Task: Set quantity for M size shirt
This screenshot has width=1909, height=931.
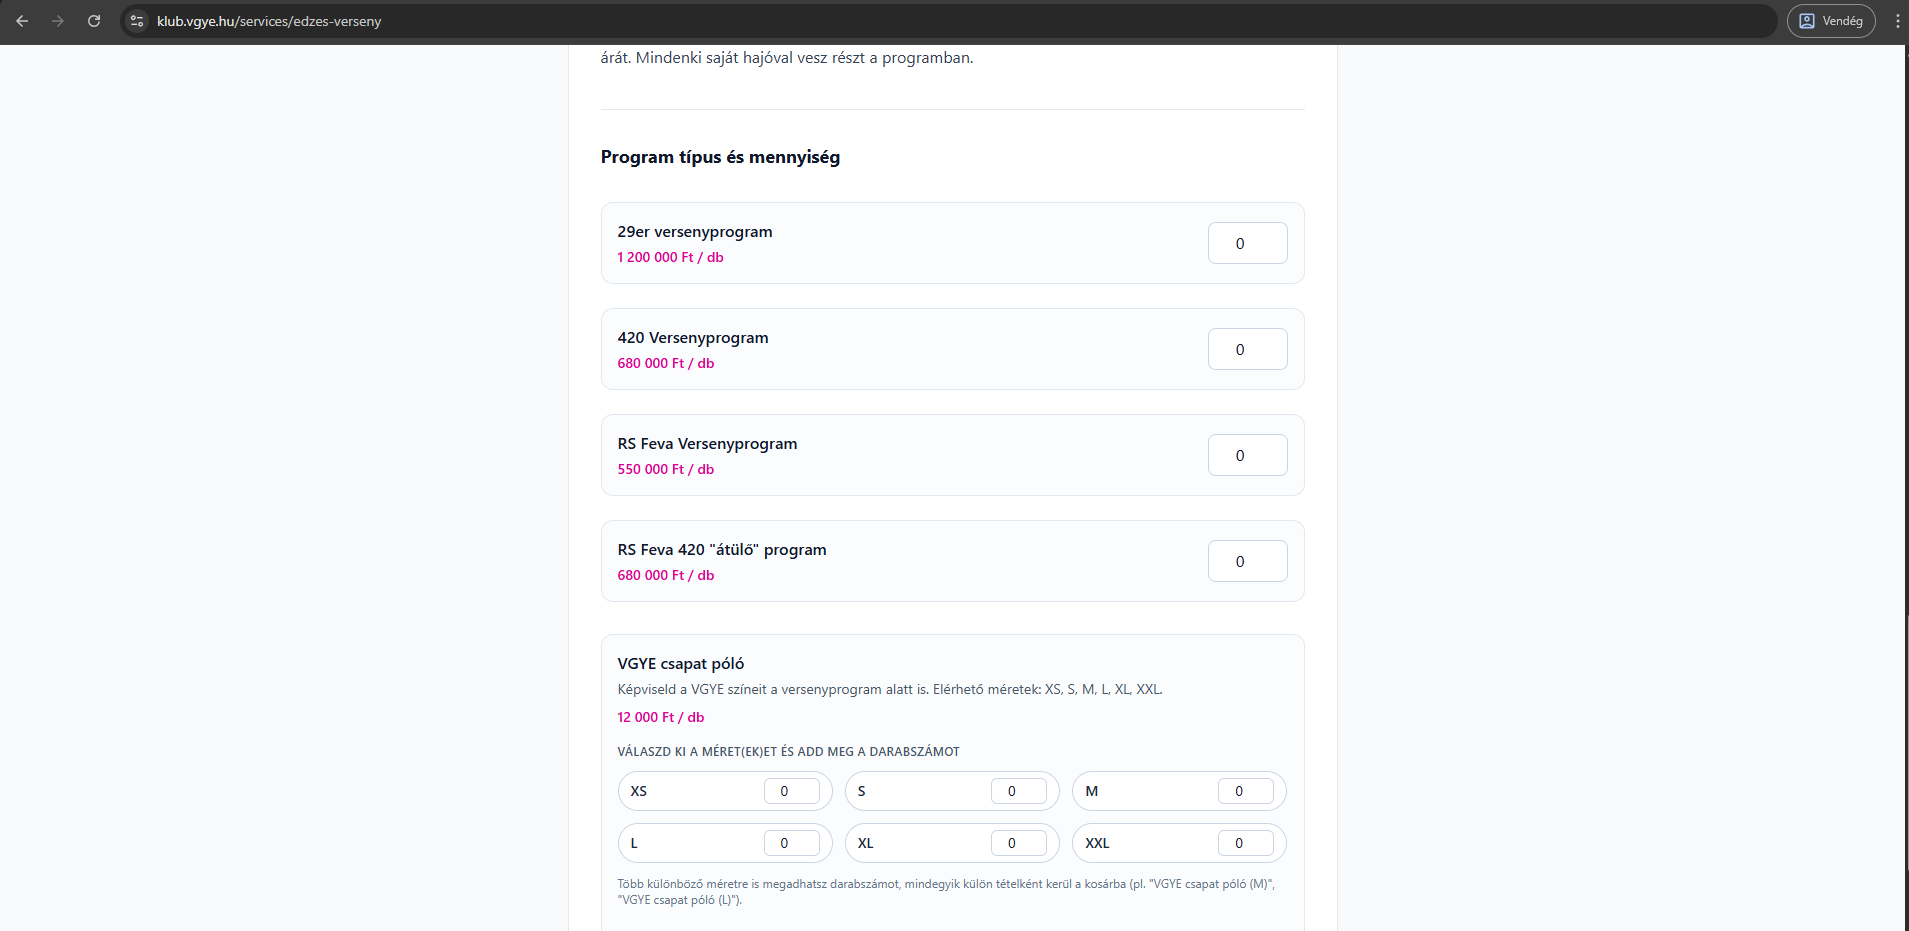Action: (x=1245, y=791)
